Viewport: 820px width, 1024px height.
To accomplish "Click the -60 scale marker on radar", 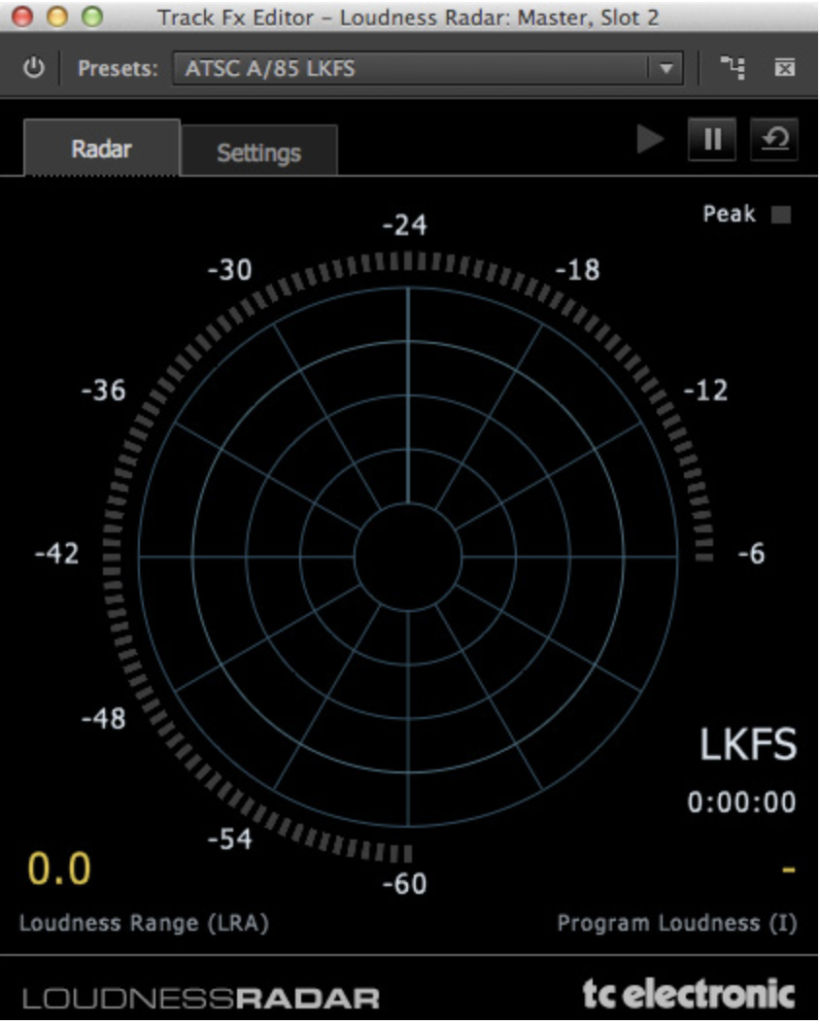I will click(x=405, y=884).
